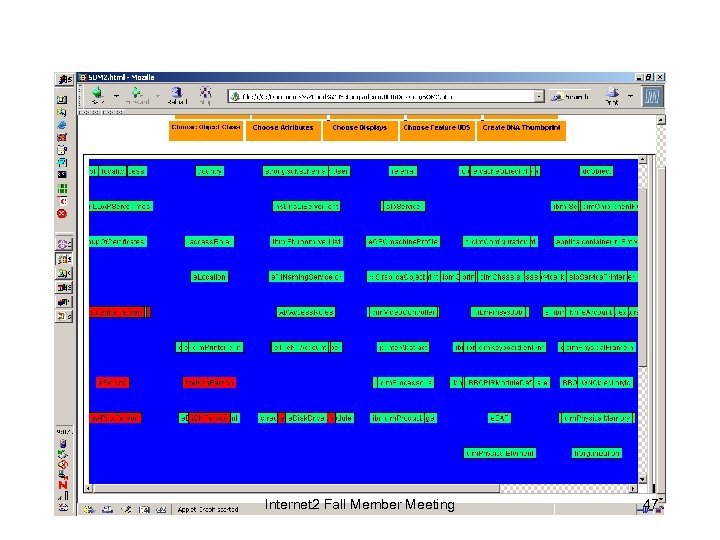Select the eLocation node box
The height and width of the screenshot is (540, 720).
(209, 277)
